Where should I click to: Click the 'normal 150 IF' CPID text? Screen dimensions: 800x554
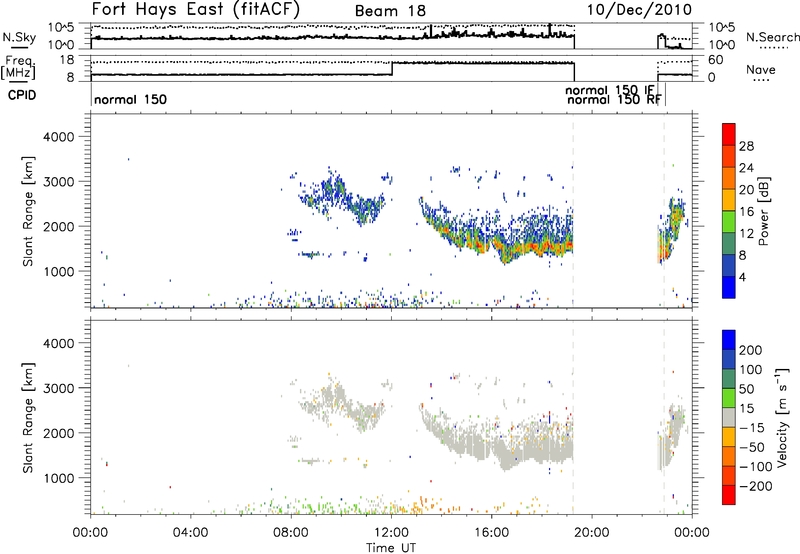(x=610, y=90)
